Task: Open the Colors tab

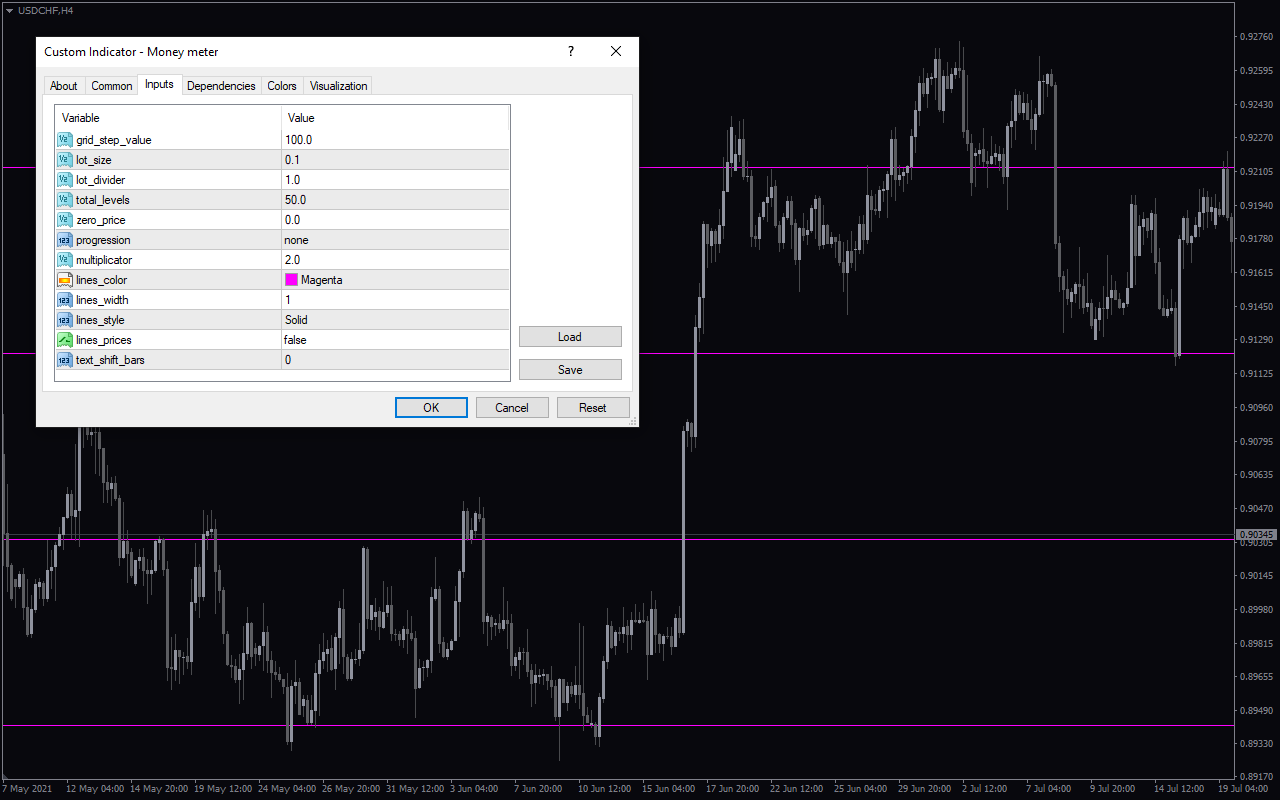Action: [282, 86]
